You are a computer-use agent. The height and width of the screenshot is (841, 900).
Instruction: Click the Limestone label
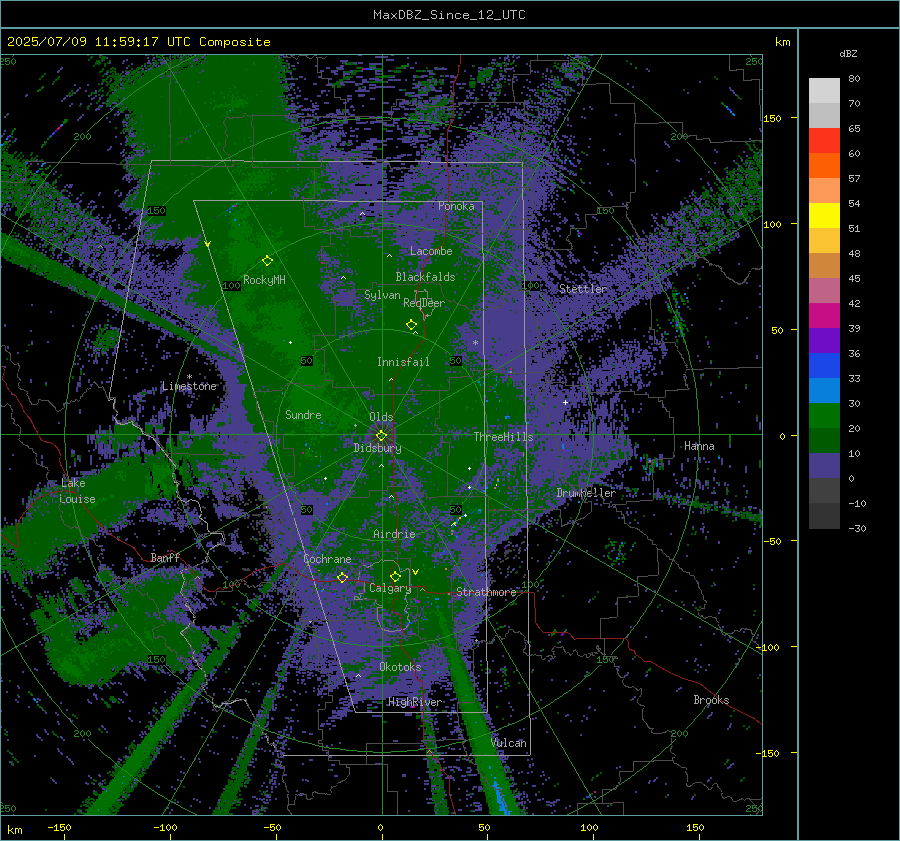coord(189,386)
